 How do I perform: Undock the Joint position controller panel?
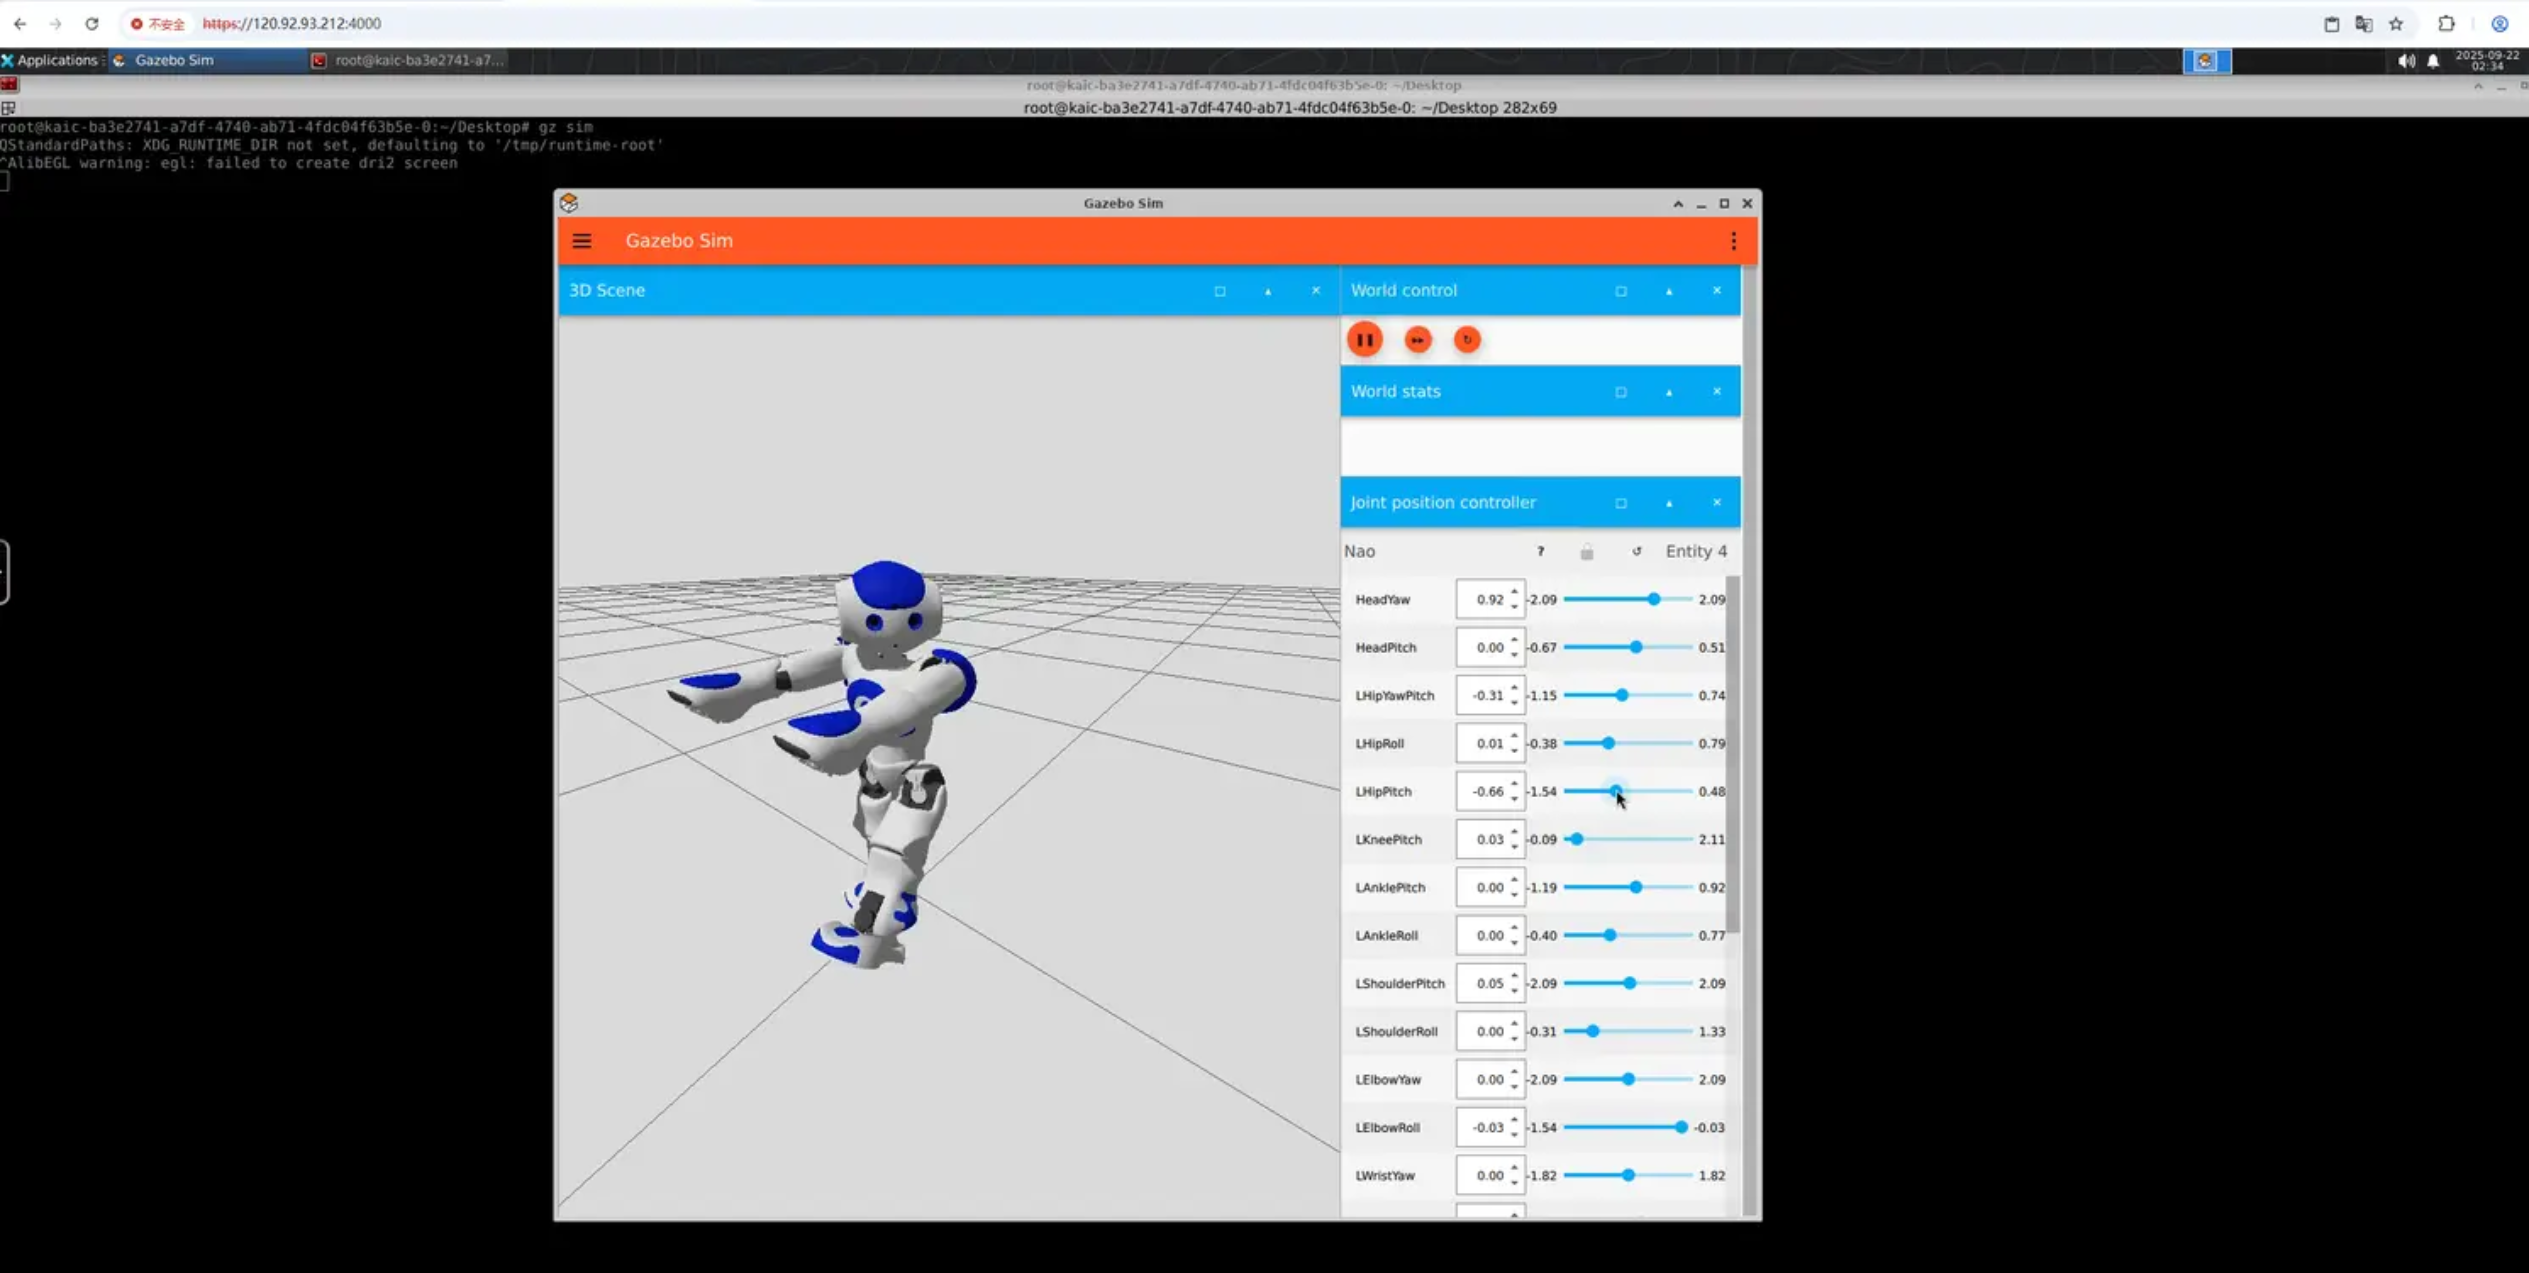[1620, 503]
